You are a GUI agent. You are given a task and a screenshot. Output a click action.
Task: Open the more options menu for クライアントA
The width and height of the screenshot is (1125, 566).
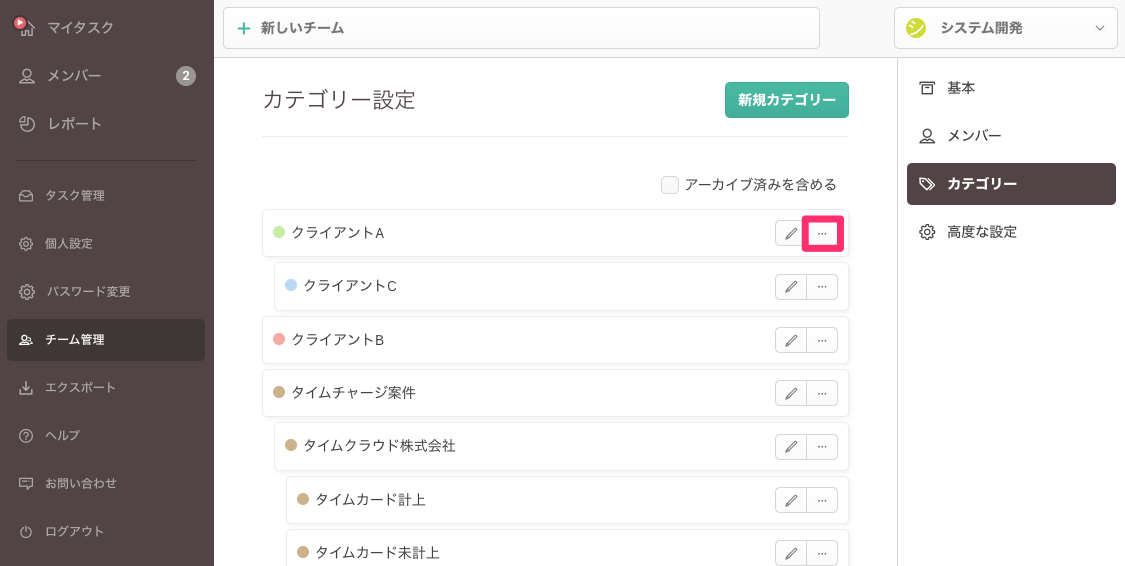822,233
